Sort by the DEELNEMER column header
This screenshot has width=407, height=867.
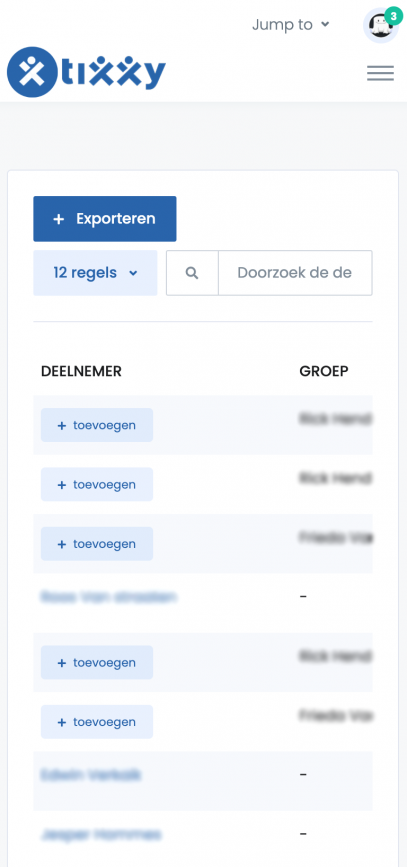(81, 372)
